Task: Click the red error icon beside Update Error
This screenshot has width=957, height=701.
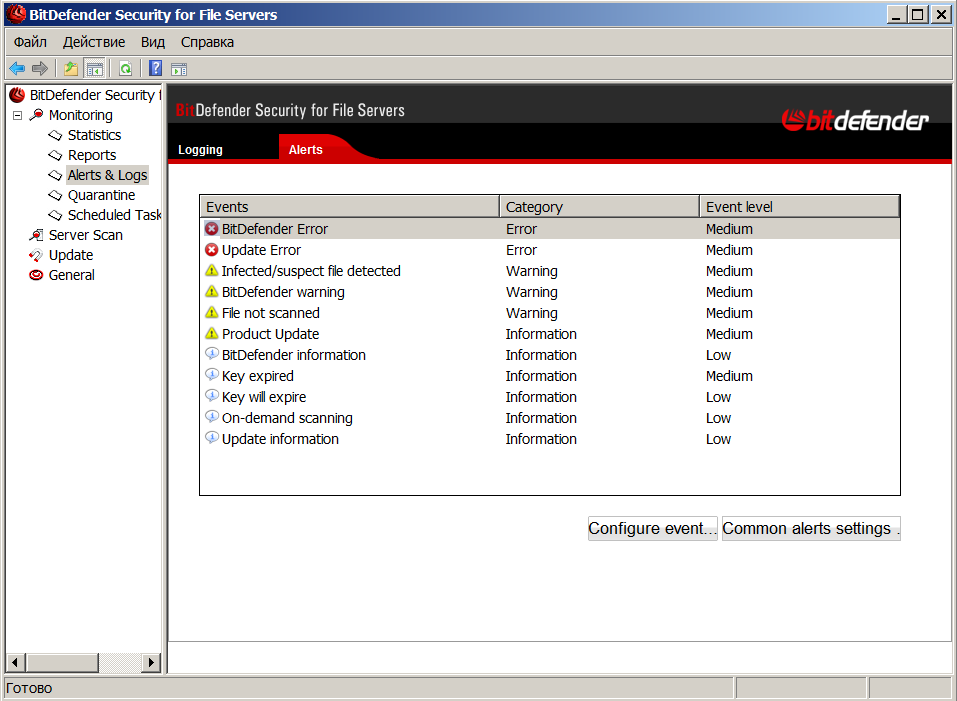Action: [x=211, y=250]
